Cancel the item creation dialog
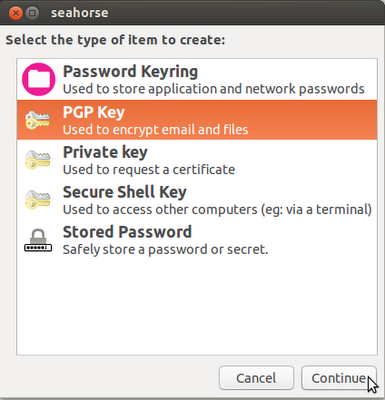The image size is (385, 400). click(256, 378)
